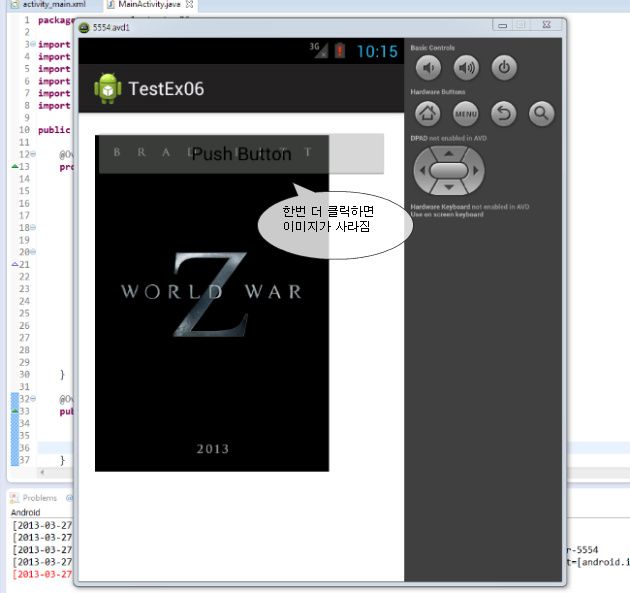The width and height of the screenshot is (630, 593).
Task: Click the editor horizontal scrollbar left arrow
Action: pos(42,472)
